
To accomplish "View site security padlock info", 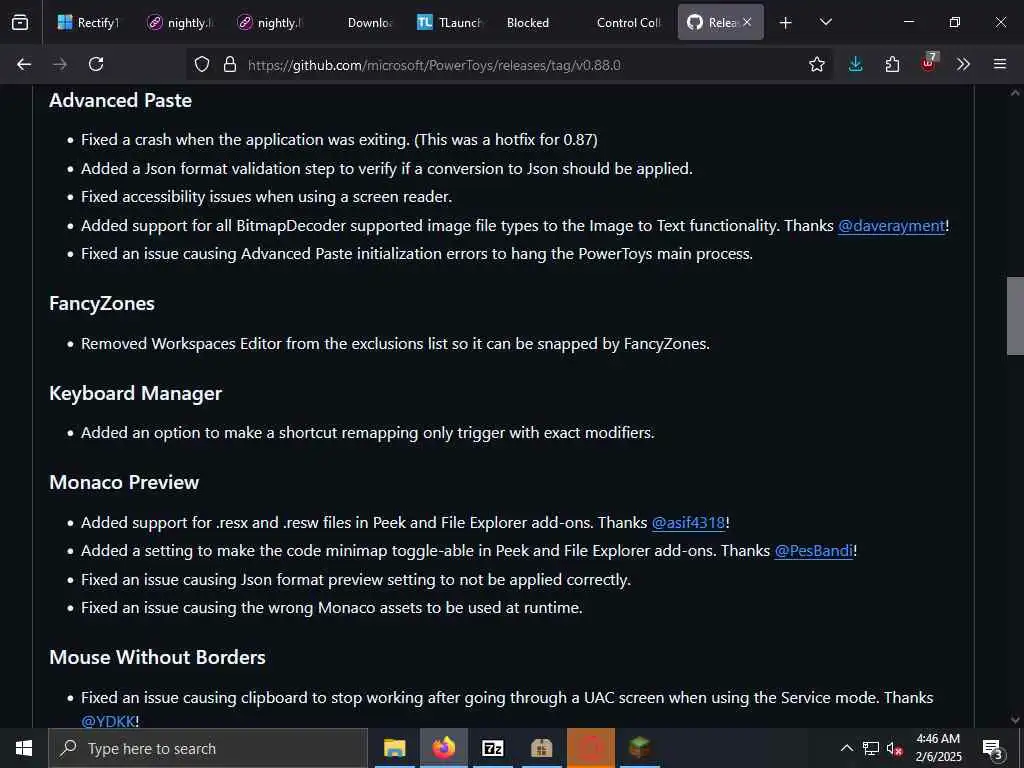I will point(229,64).
